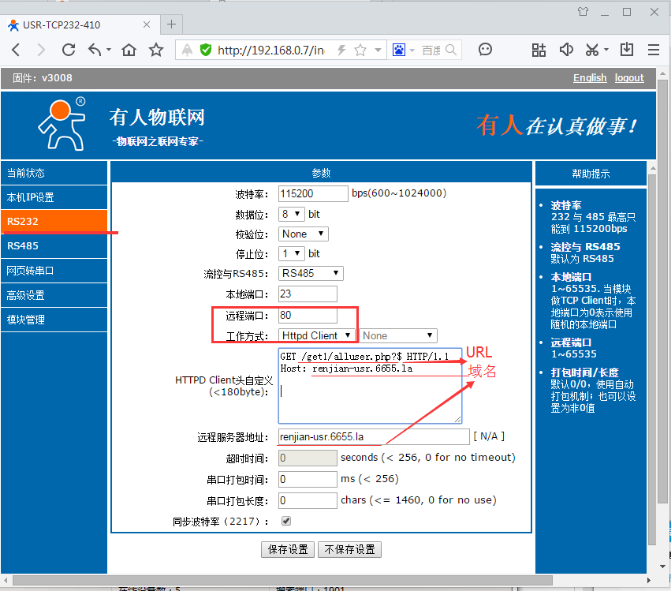
Task: Toggle the 同步波特率 (2217) checkbox
Action: tap(286, 521)
